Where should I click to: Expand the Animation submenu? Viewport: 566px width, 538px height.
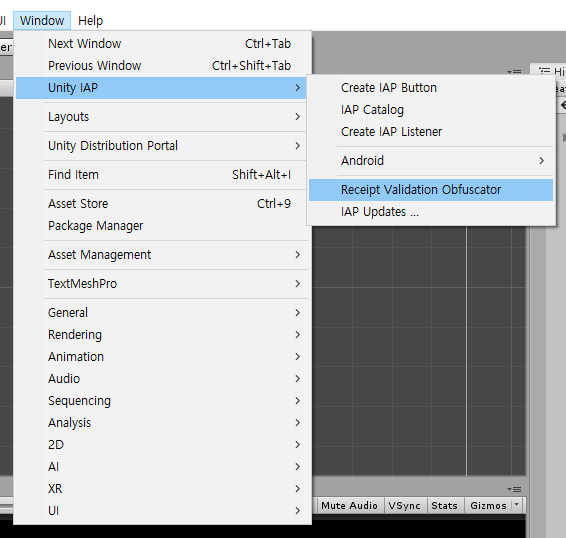click(162, 357)
